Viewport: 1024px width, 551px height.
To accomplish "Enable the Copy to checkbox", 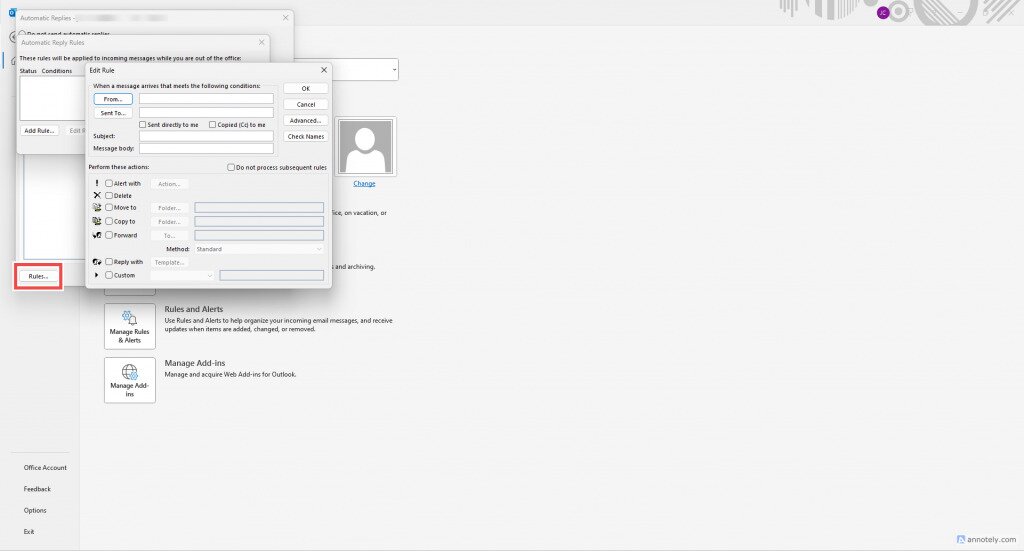I will pyautogui.click(x=109, y=221).
